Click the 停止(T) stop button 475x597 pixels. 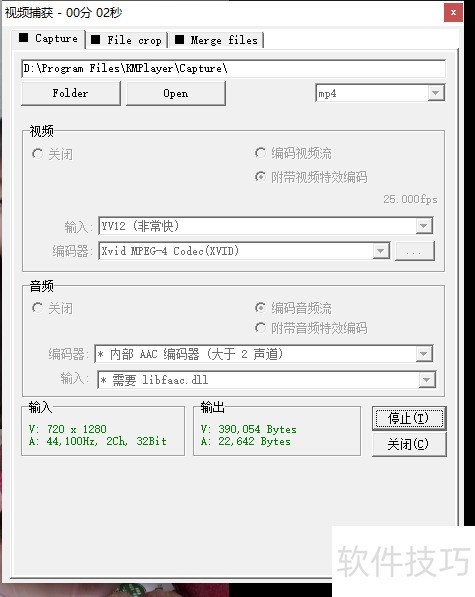click(x=409, y=418)
